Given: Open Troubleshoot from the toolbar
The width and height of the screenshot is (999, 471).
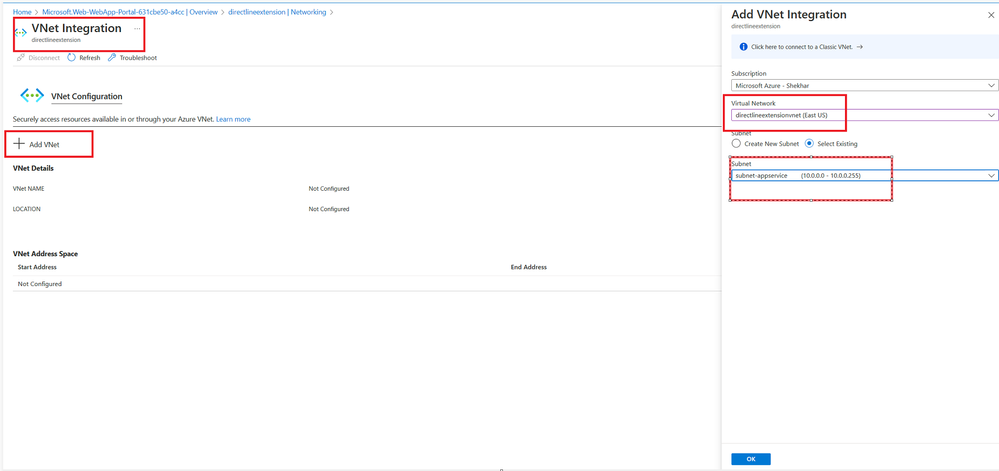Looking at the screenshot, I should click(133, 58).
